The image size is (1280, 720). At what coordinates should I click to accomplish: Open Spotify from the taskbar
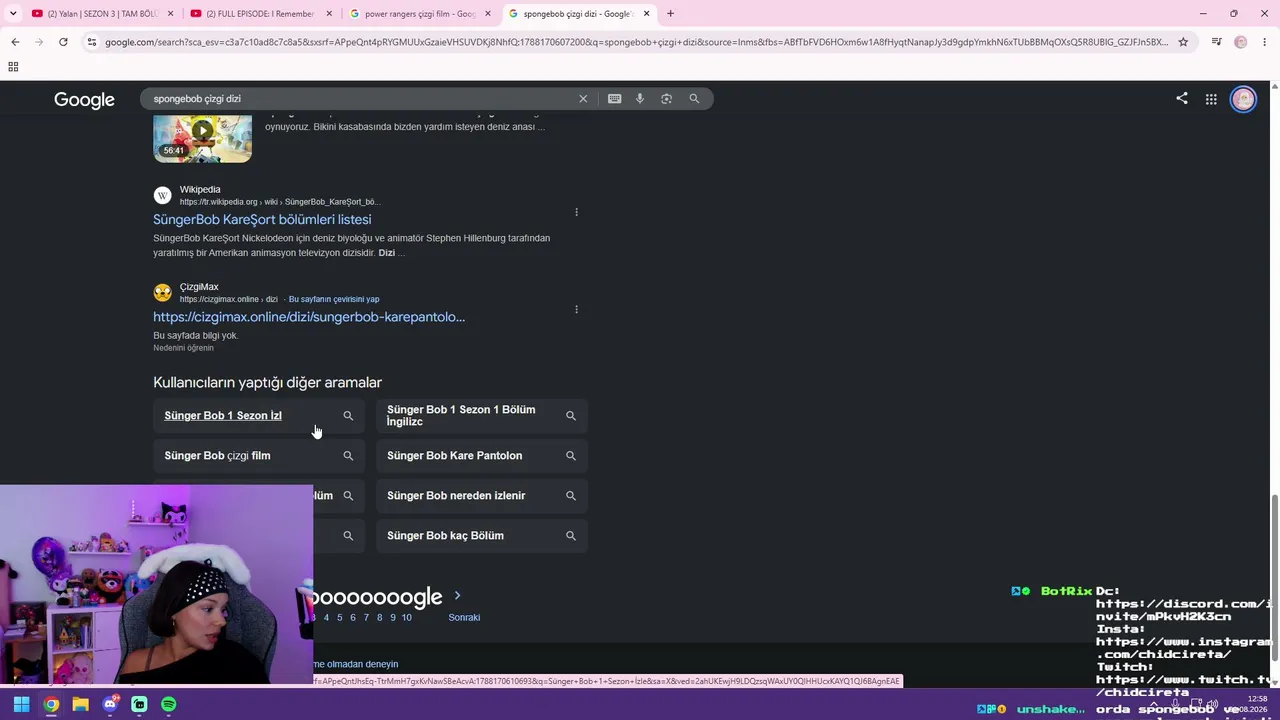(168, 705)
